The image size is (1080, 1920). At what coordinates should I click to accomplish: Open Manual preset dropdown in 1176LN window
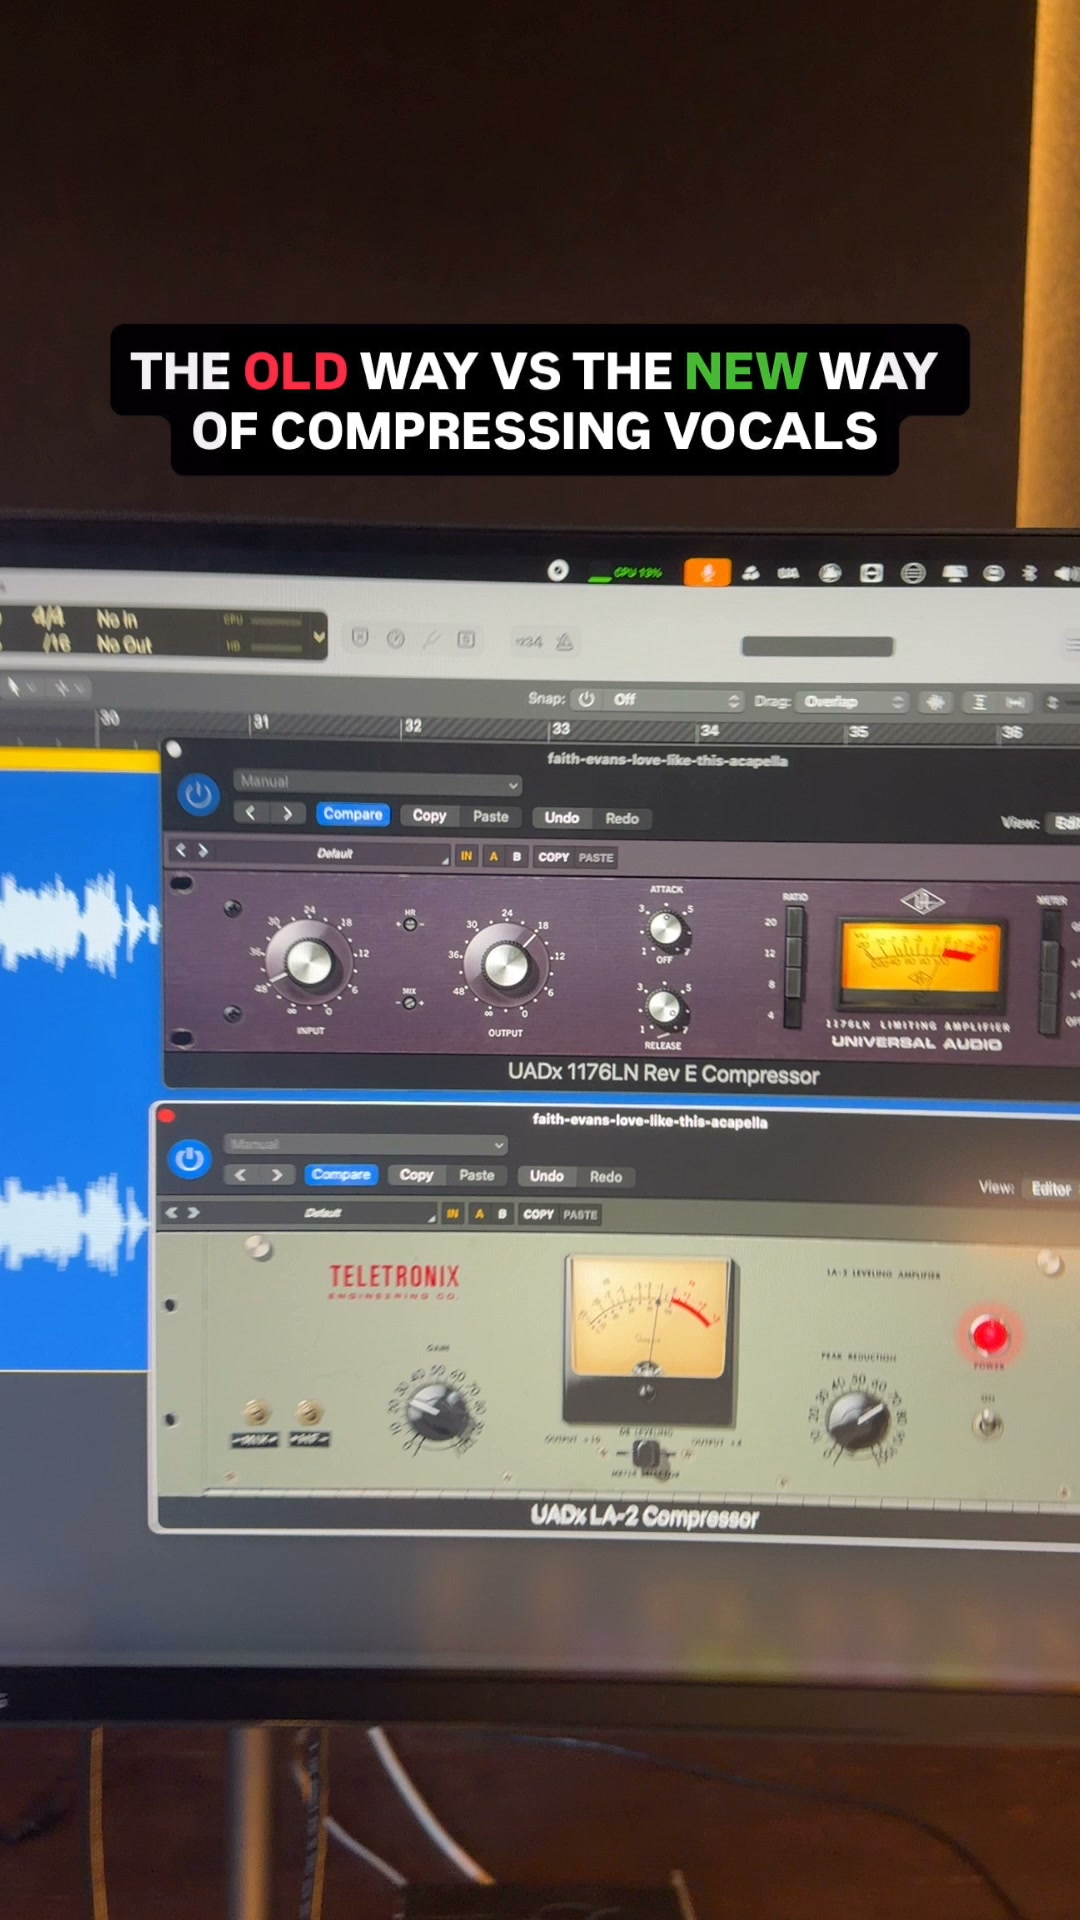tap(378, 782)
